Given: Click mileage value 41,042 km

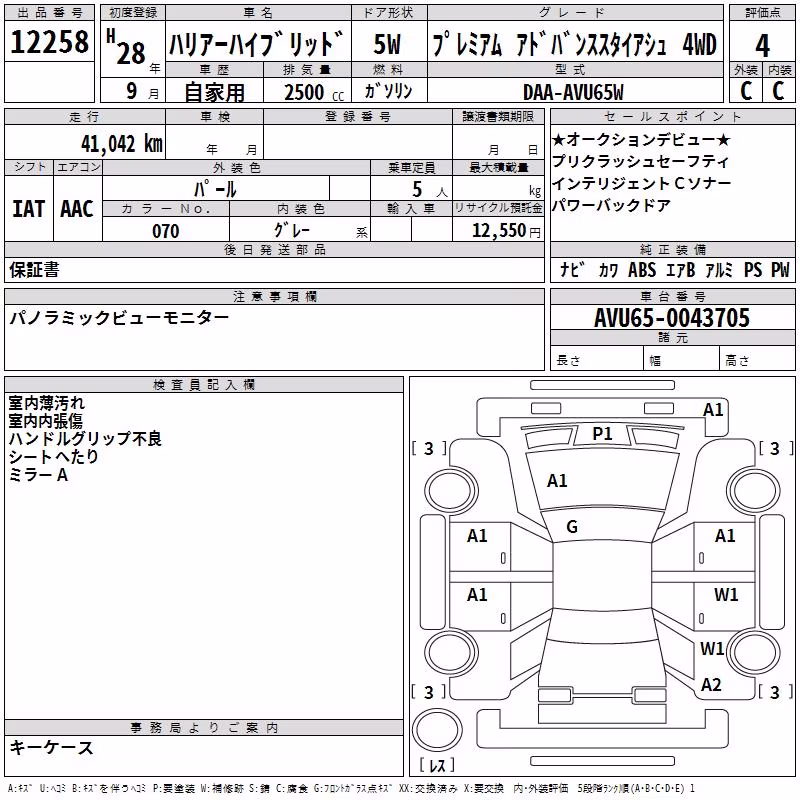Looking at the screenshot, I should click(x=121, y=144).
